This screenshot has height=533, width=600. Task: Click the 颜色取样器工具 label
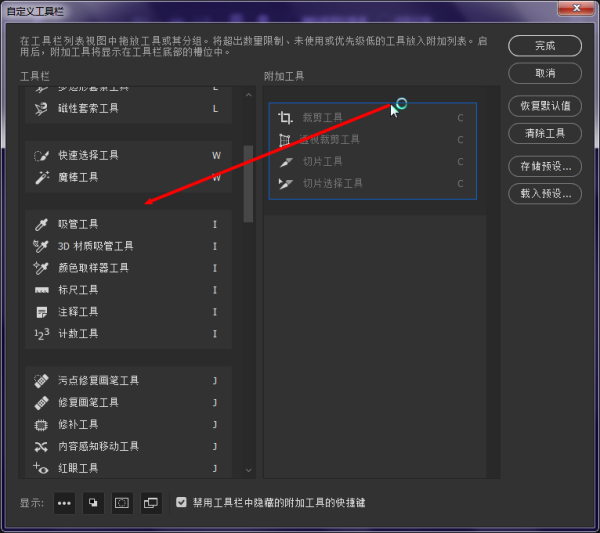click(93, 268)
